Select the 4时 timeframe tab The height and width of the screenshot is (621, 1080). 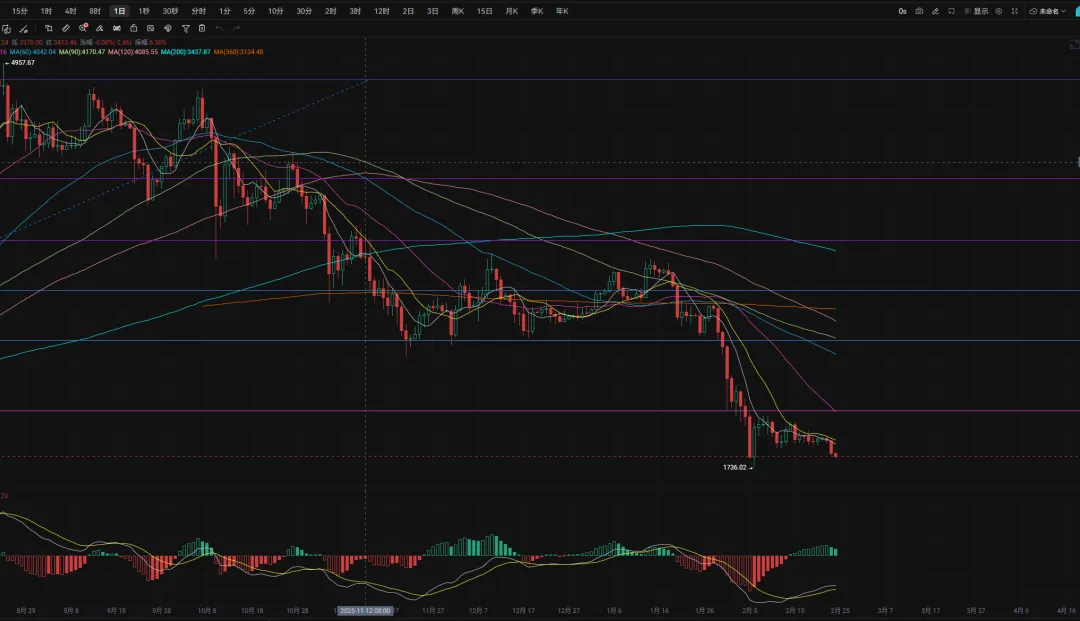[x=70, y=11]
